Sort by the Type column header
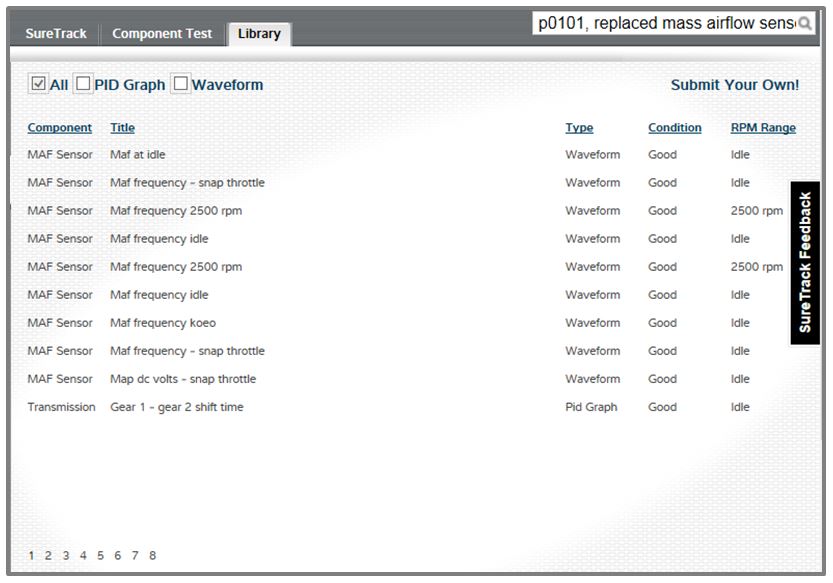Screen dimensions: 833x583 (x=579, y=128)
